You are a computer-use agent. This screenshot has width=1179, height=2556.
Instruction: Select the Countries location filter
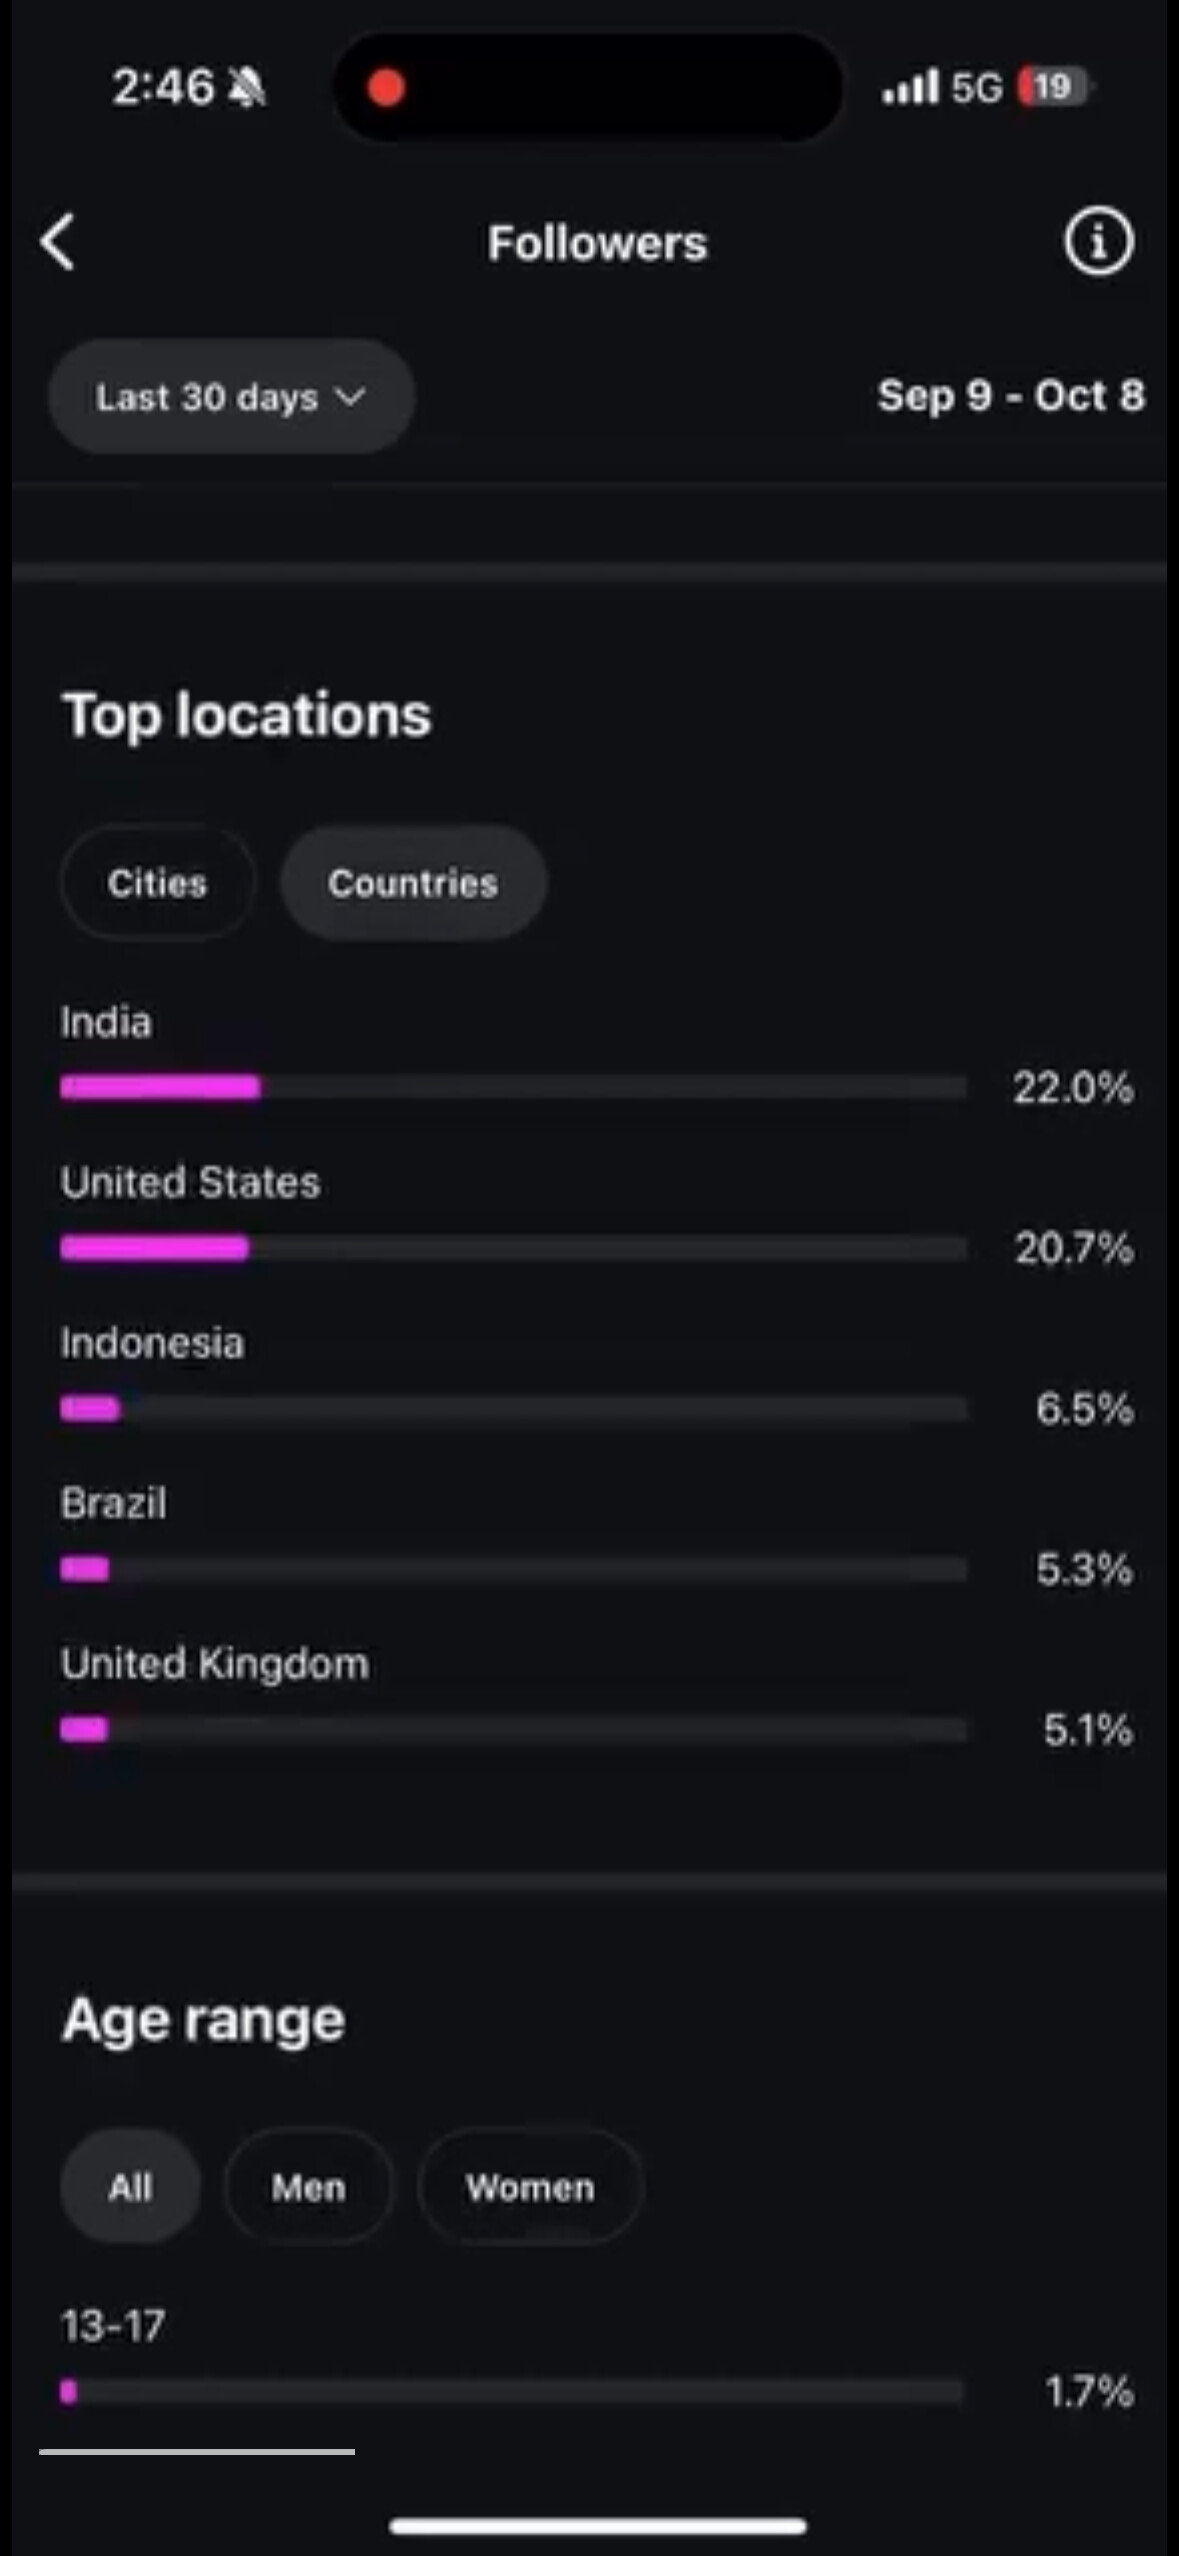[413, 883]
